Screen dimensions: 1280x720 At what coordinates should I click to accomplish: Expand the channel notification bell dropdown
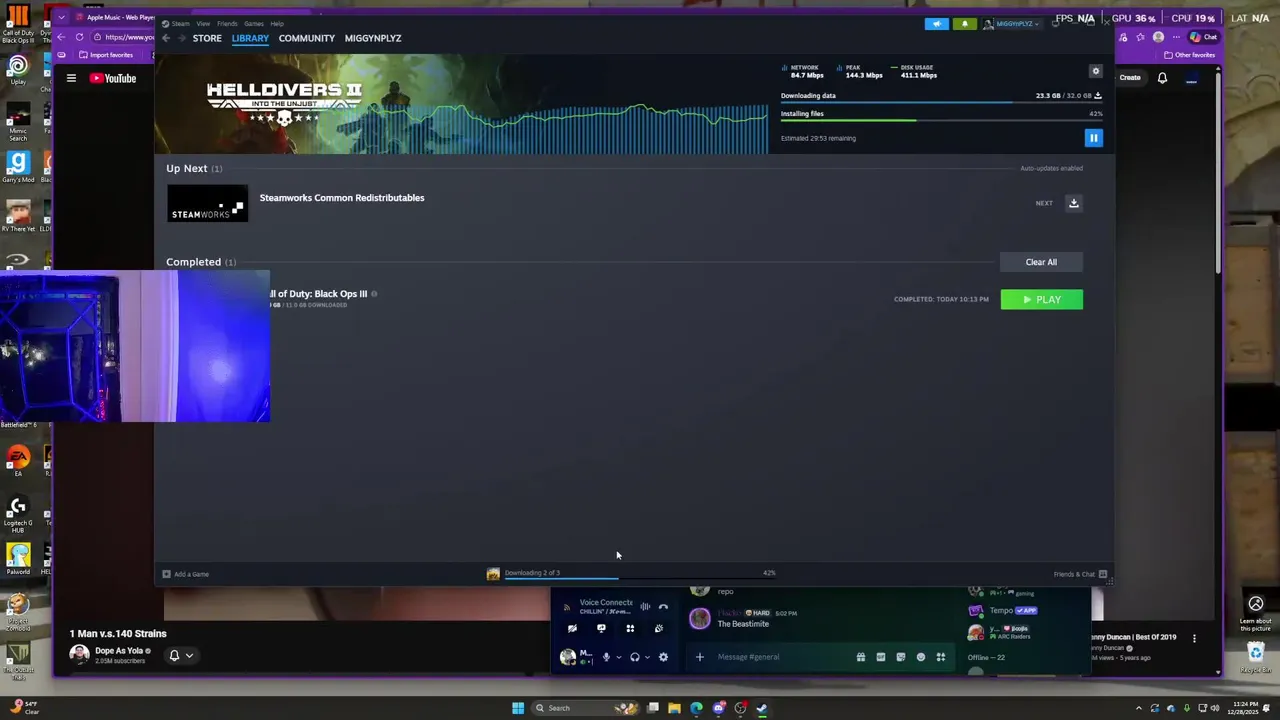[181, 656]
